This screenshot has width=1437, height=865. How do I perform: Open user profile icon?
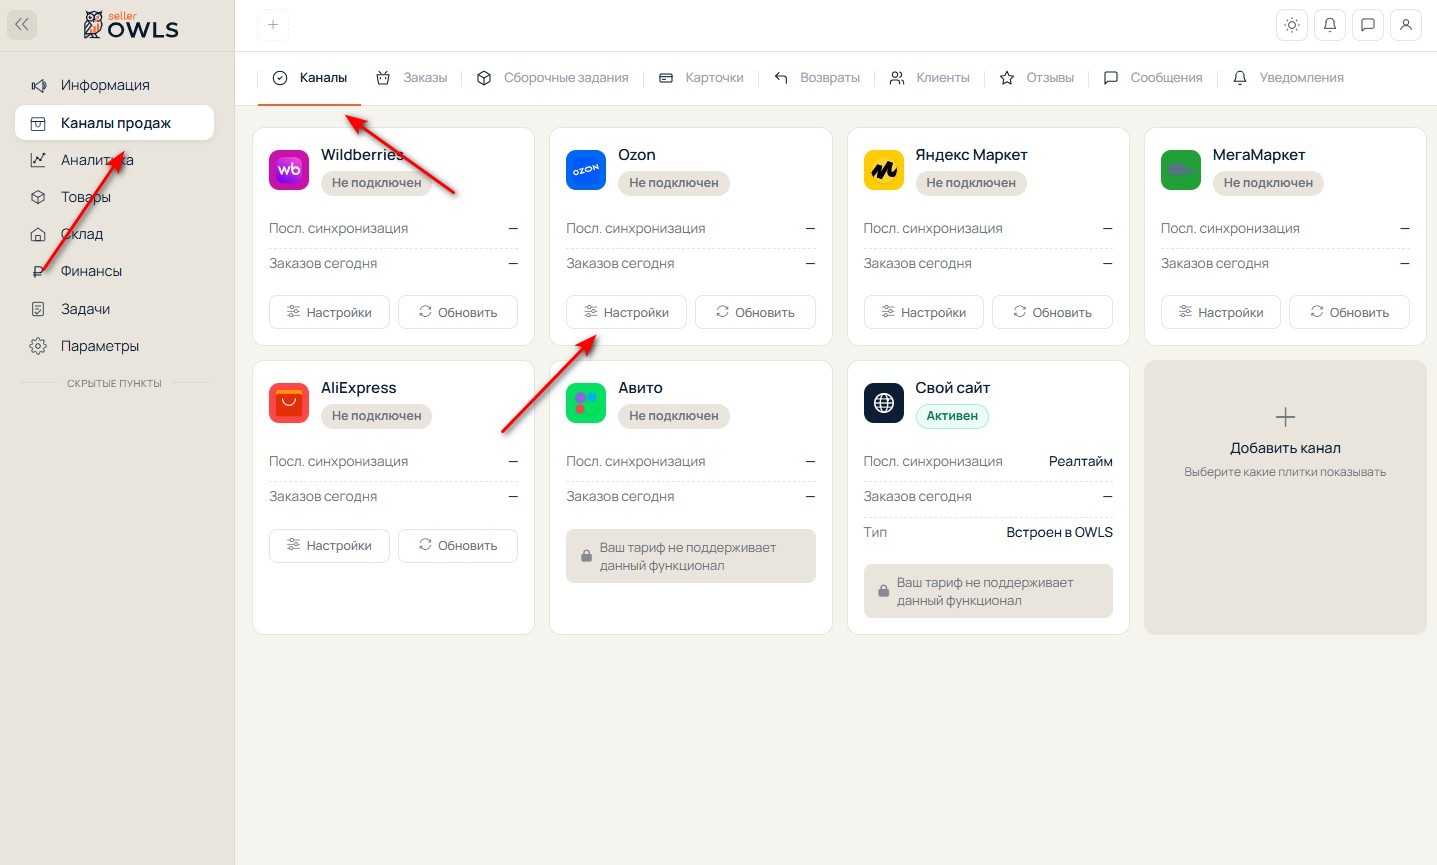tap(1406, 25)
